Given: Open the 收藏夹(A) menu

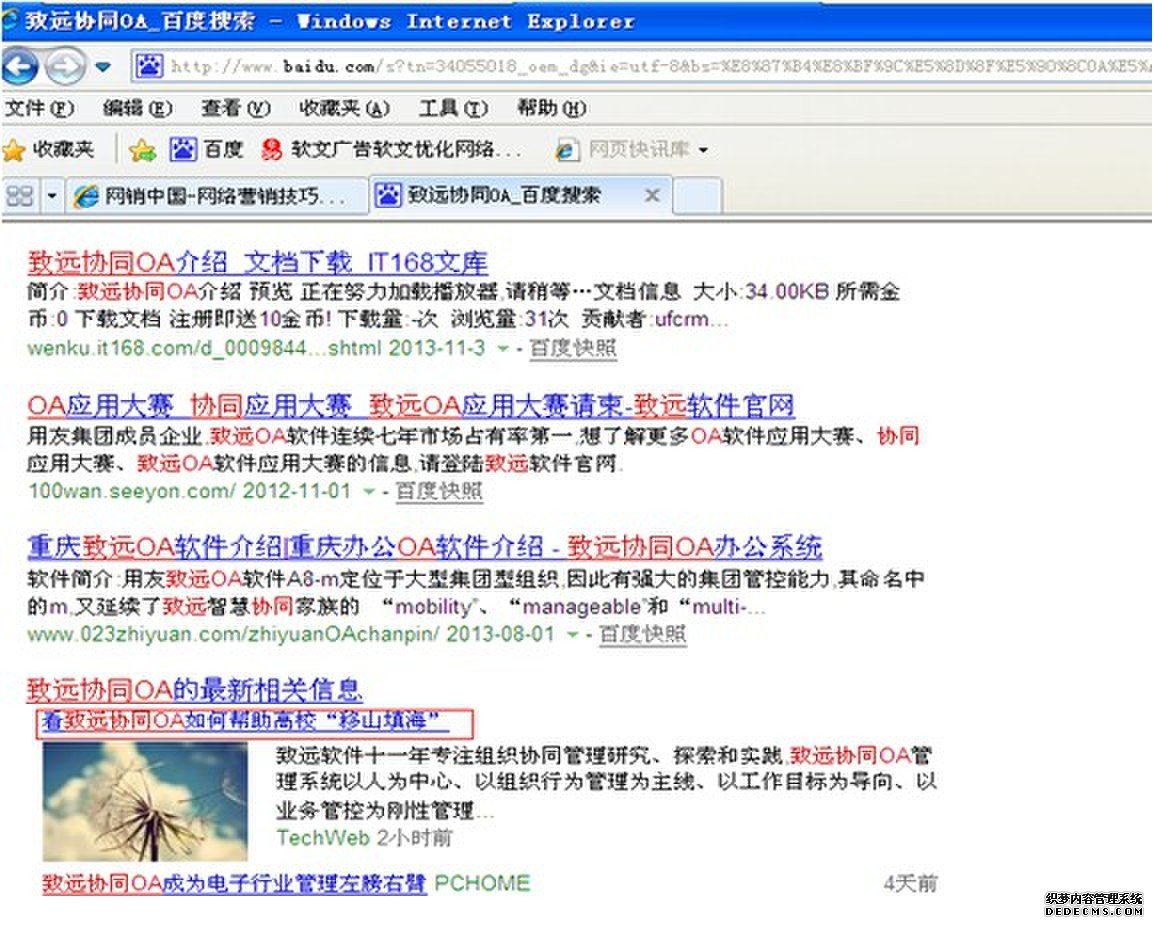Looking at the screenshot, I should coord(344,109).
